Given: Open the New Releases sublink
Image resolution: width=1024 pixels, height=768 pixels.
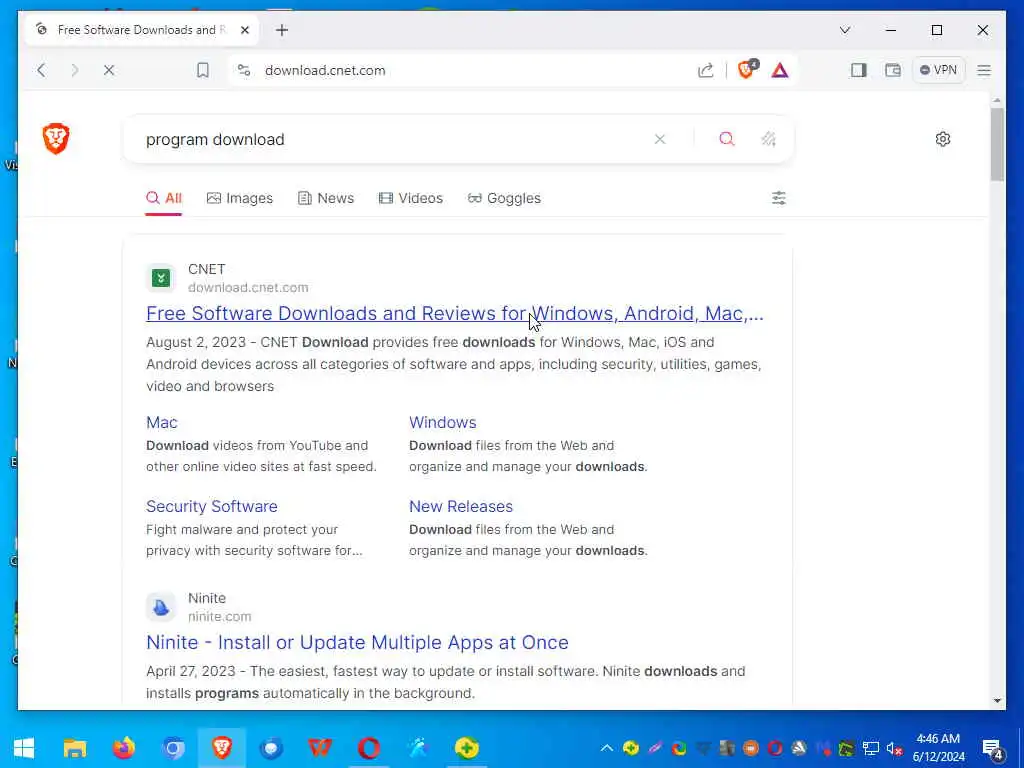Looking at the screenshot, I should 461,506.
